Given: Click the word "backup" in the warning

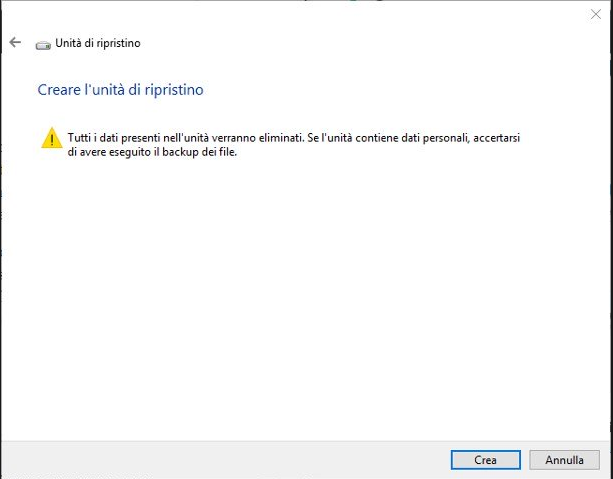Looking at the screenshot, I should coord(191,152).
